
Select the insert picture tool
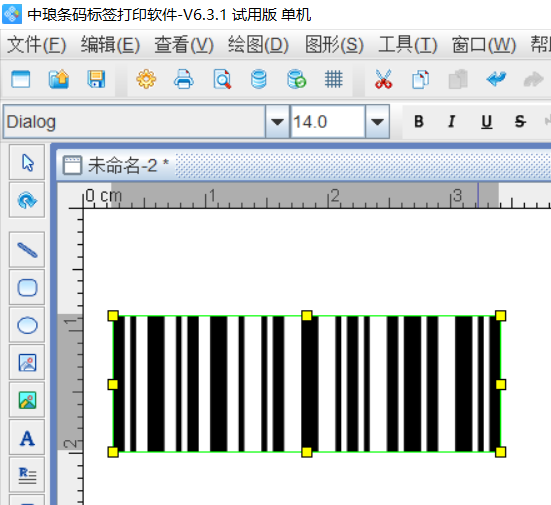27,363
